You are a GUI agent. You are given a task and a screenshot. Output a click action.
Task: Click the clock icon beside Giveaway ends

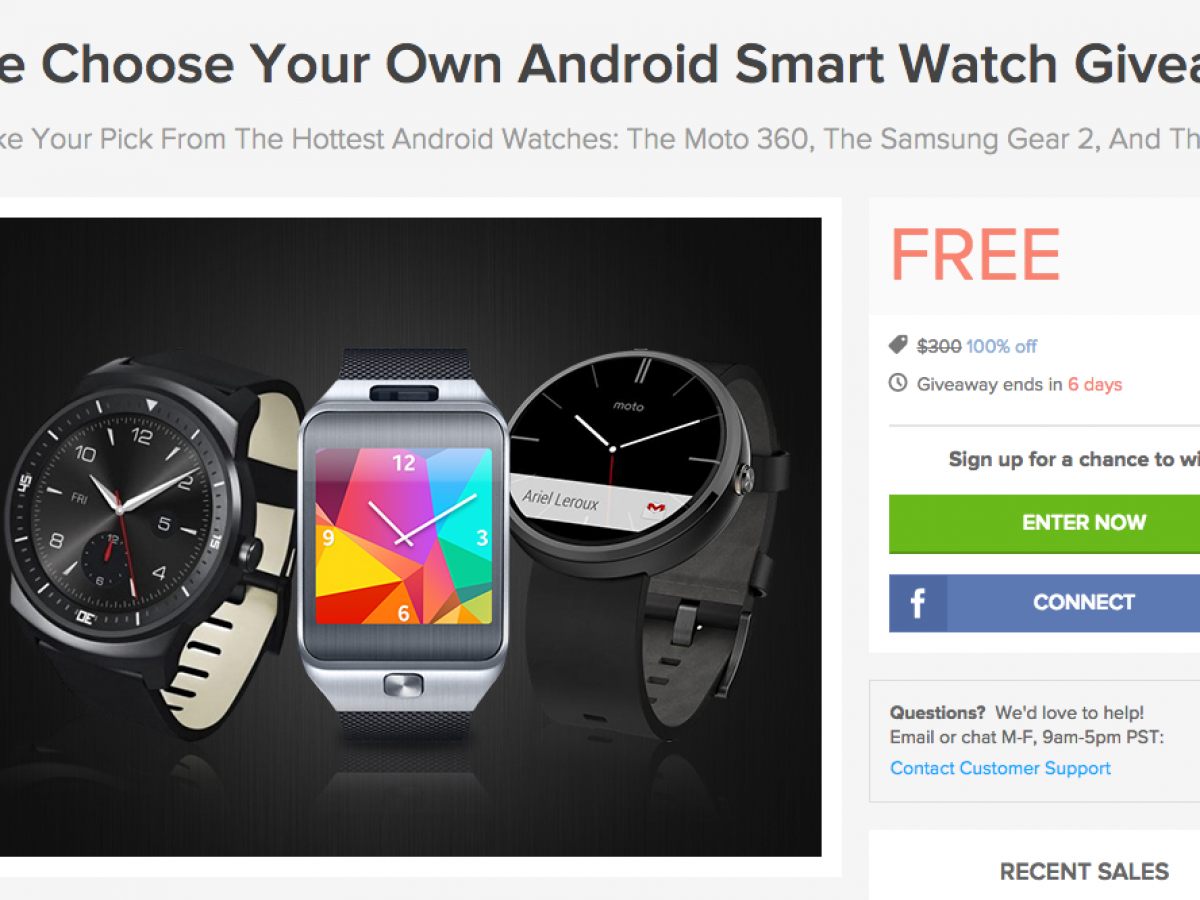pos(898,383)
